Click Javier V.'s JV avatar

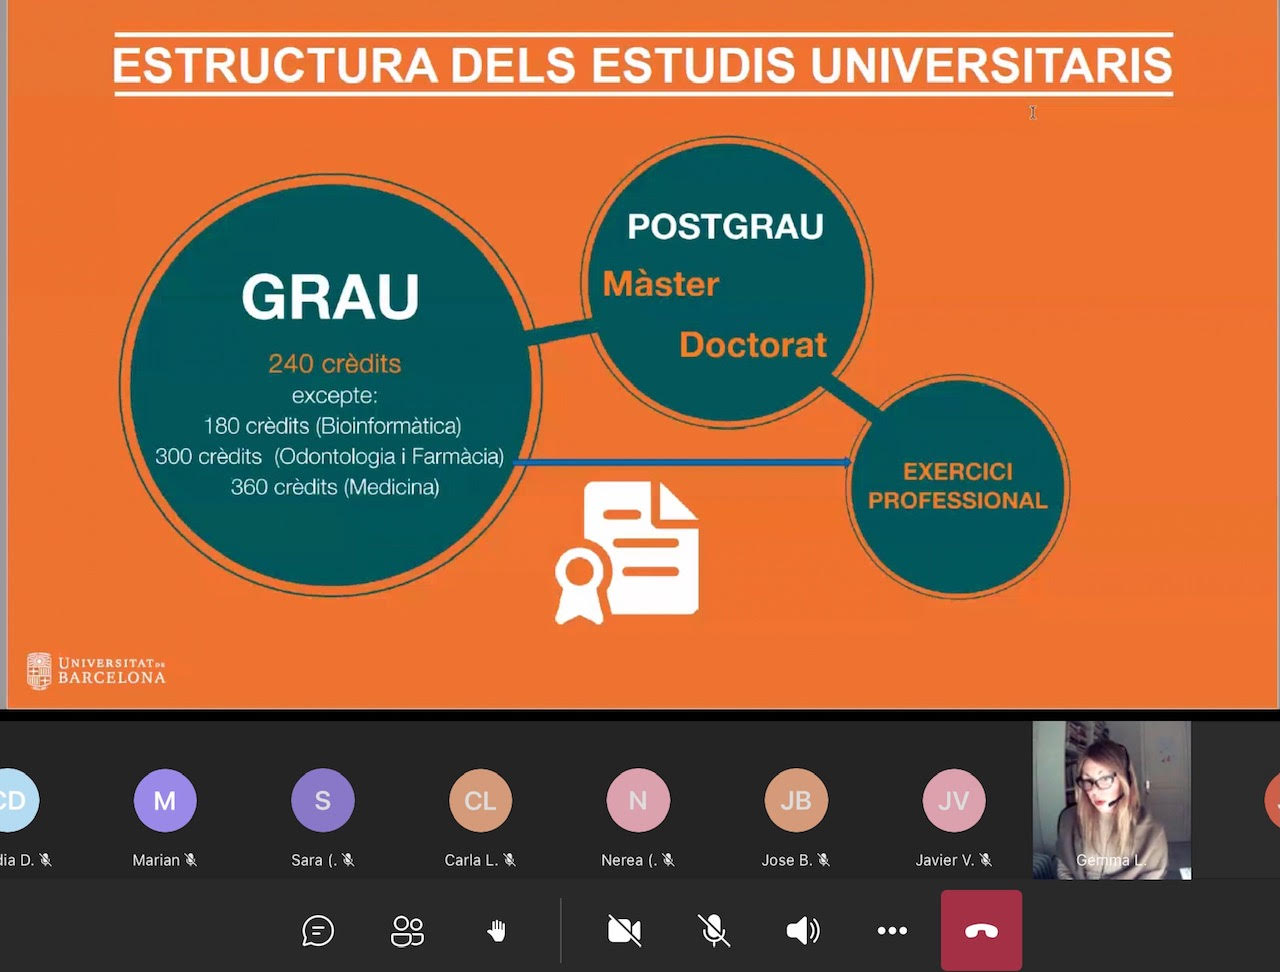coord(953,801)
